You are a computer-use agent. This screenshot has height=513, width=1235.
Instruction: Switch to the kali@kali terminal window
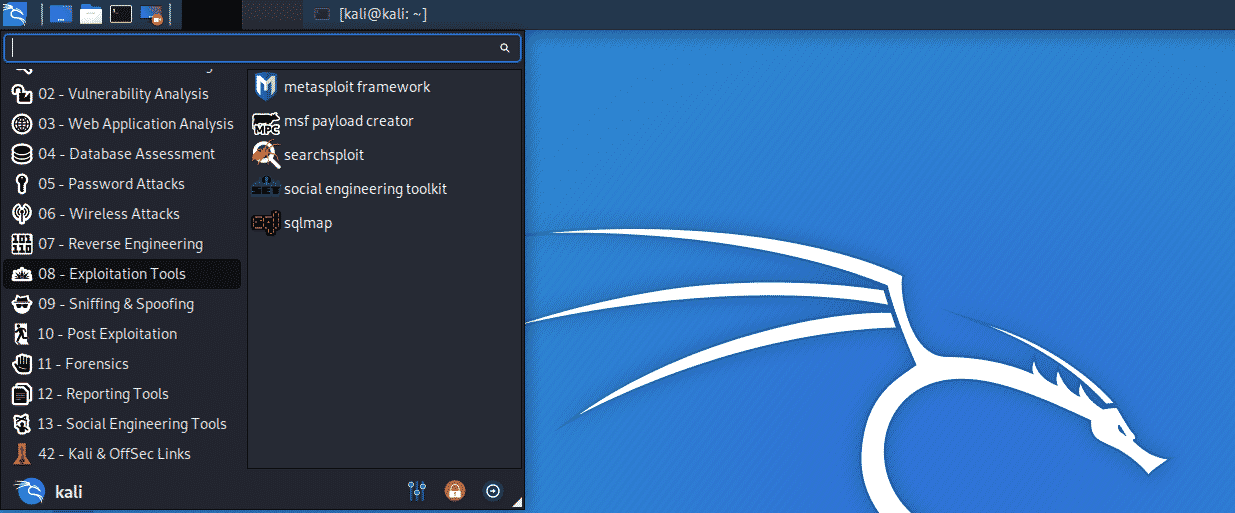[x=371, y=14]
